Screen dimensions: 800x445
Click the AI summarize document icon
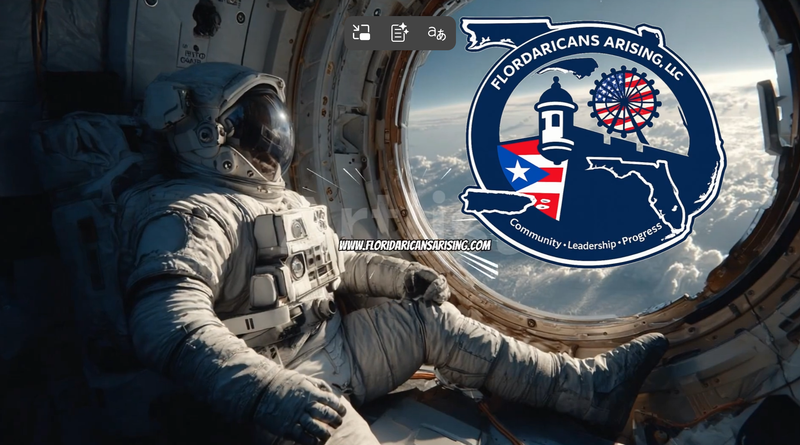point(399,33)
